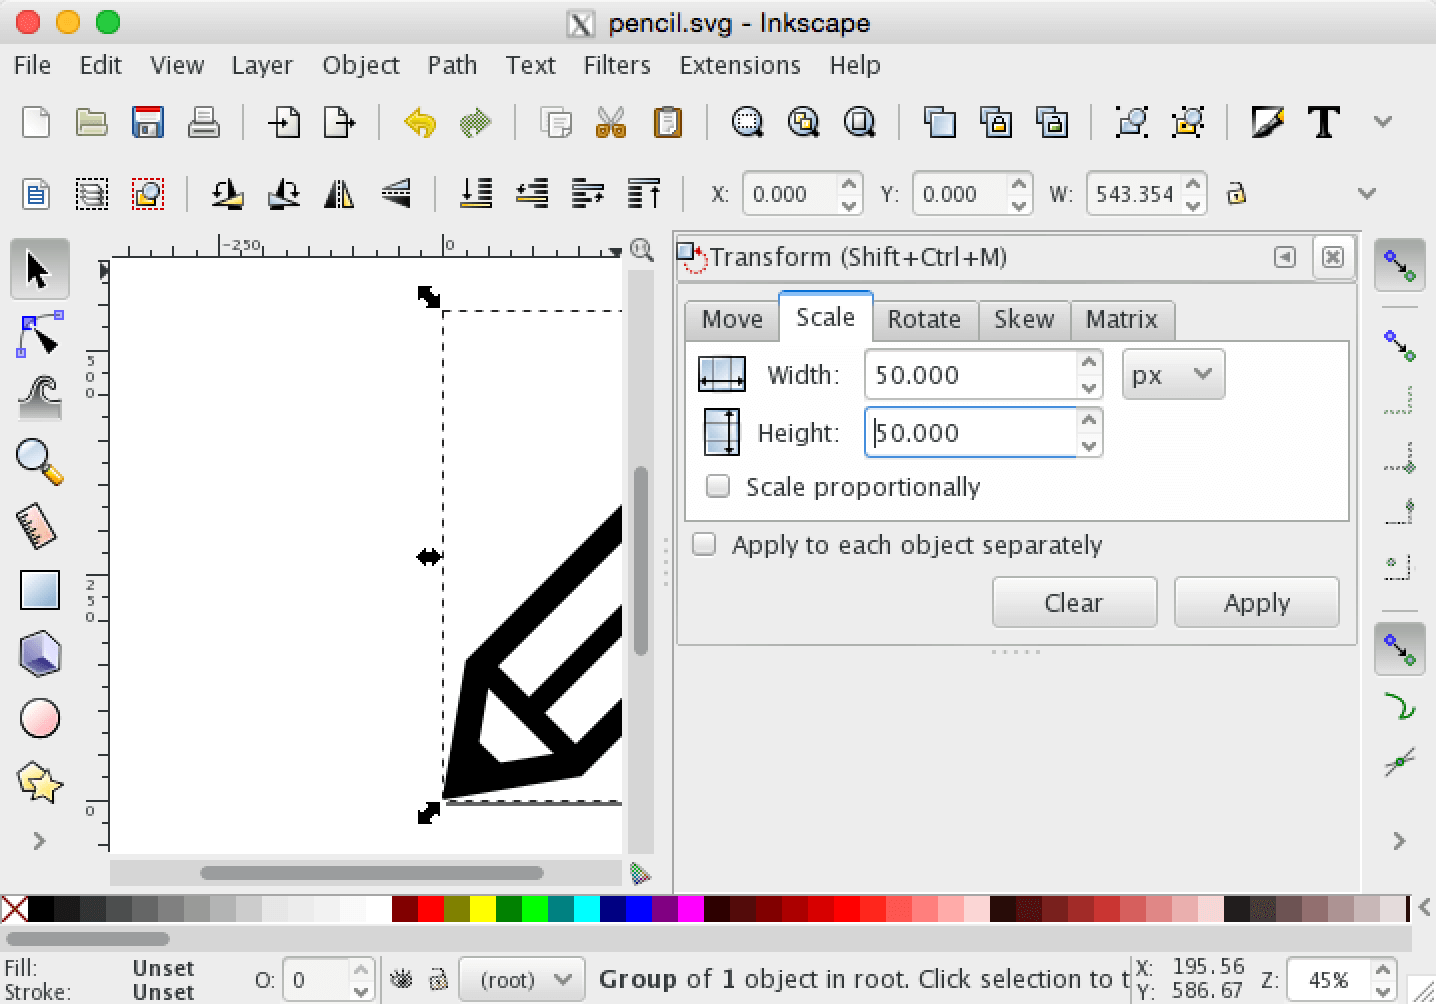The image size is (1436, 1004).
Task: Select the Rectangle tool
Action: [40, 589]
